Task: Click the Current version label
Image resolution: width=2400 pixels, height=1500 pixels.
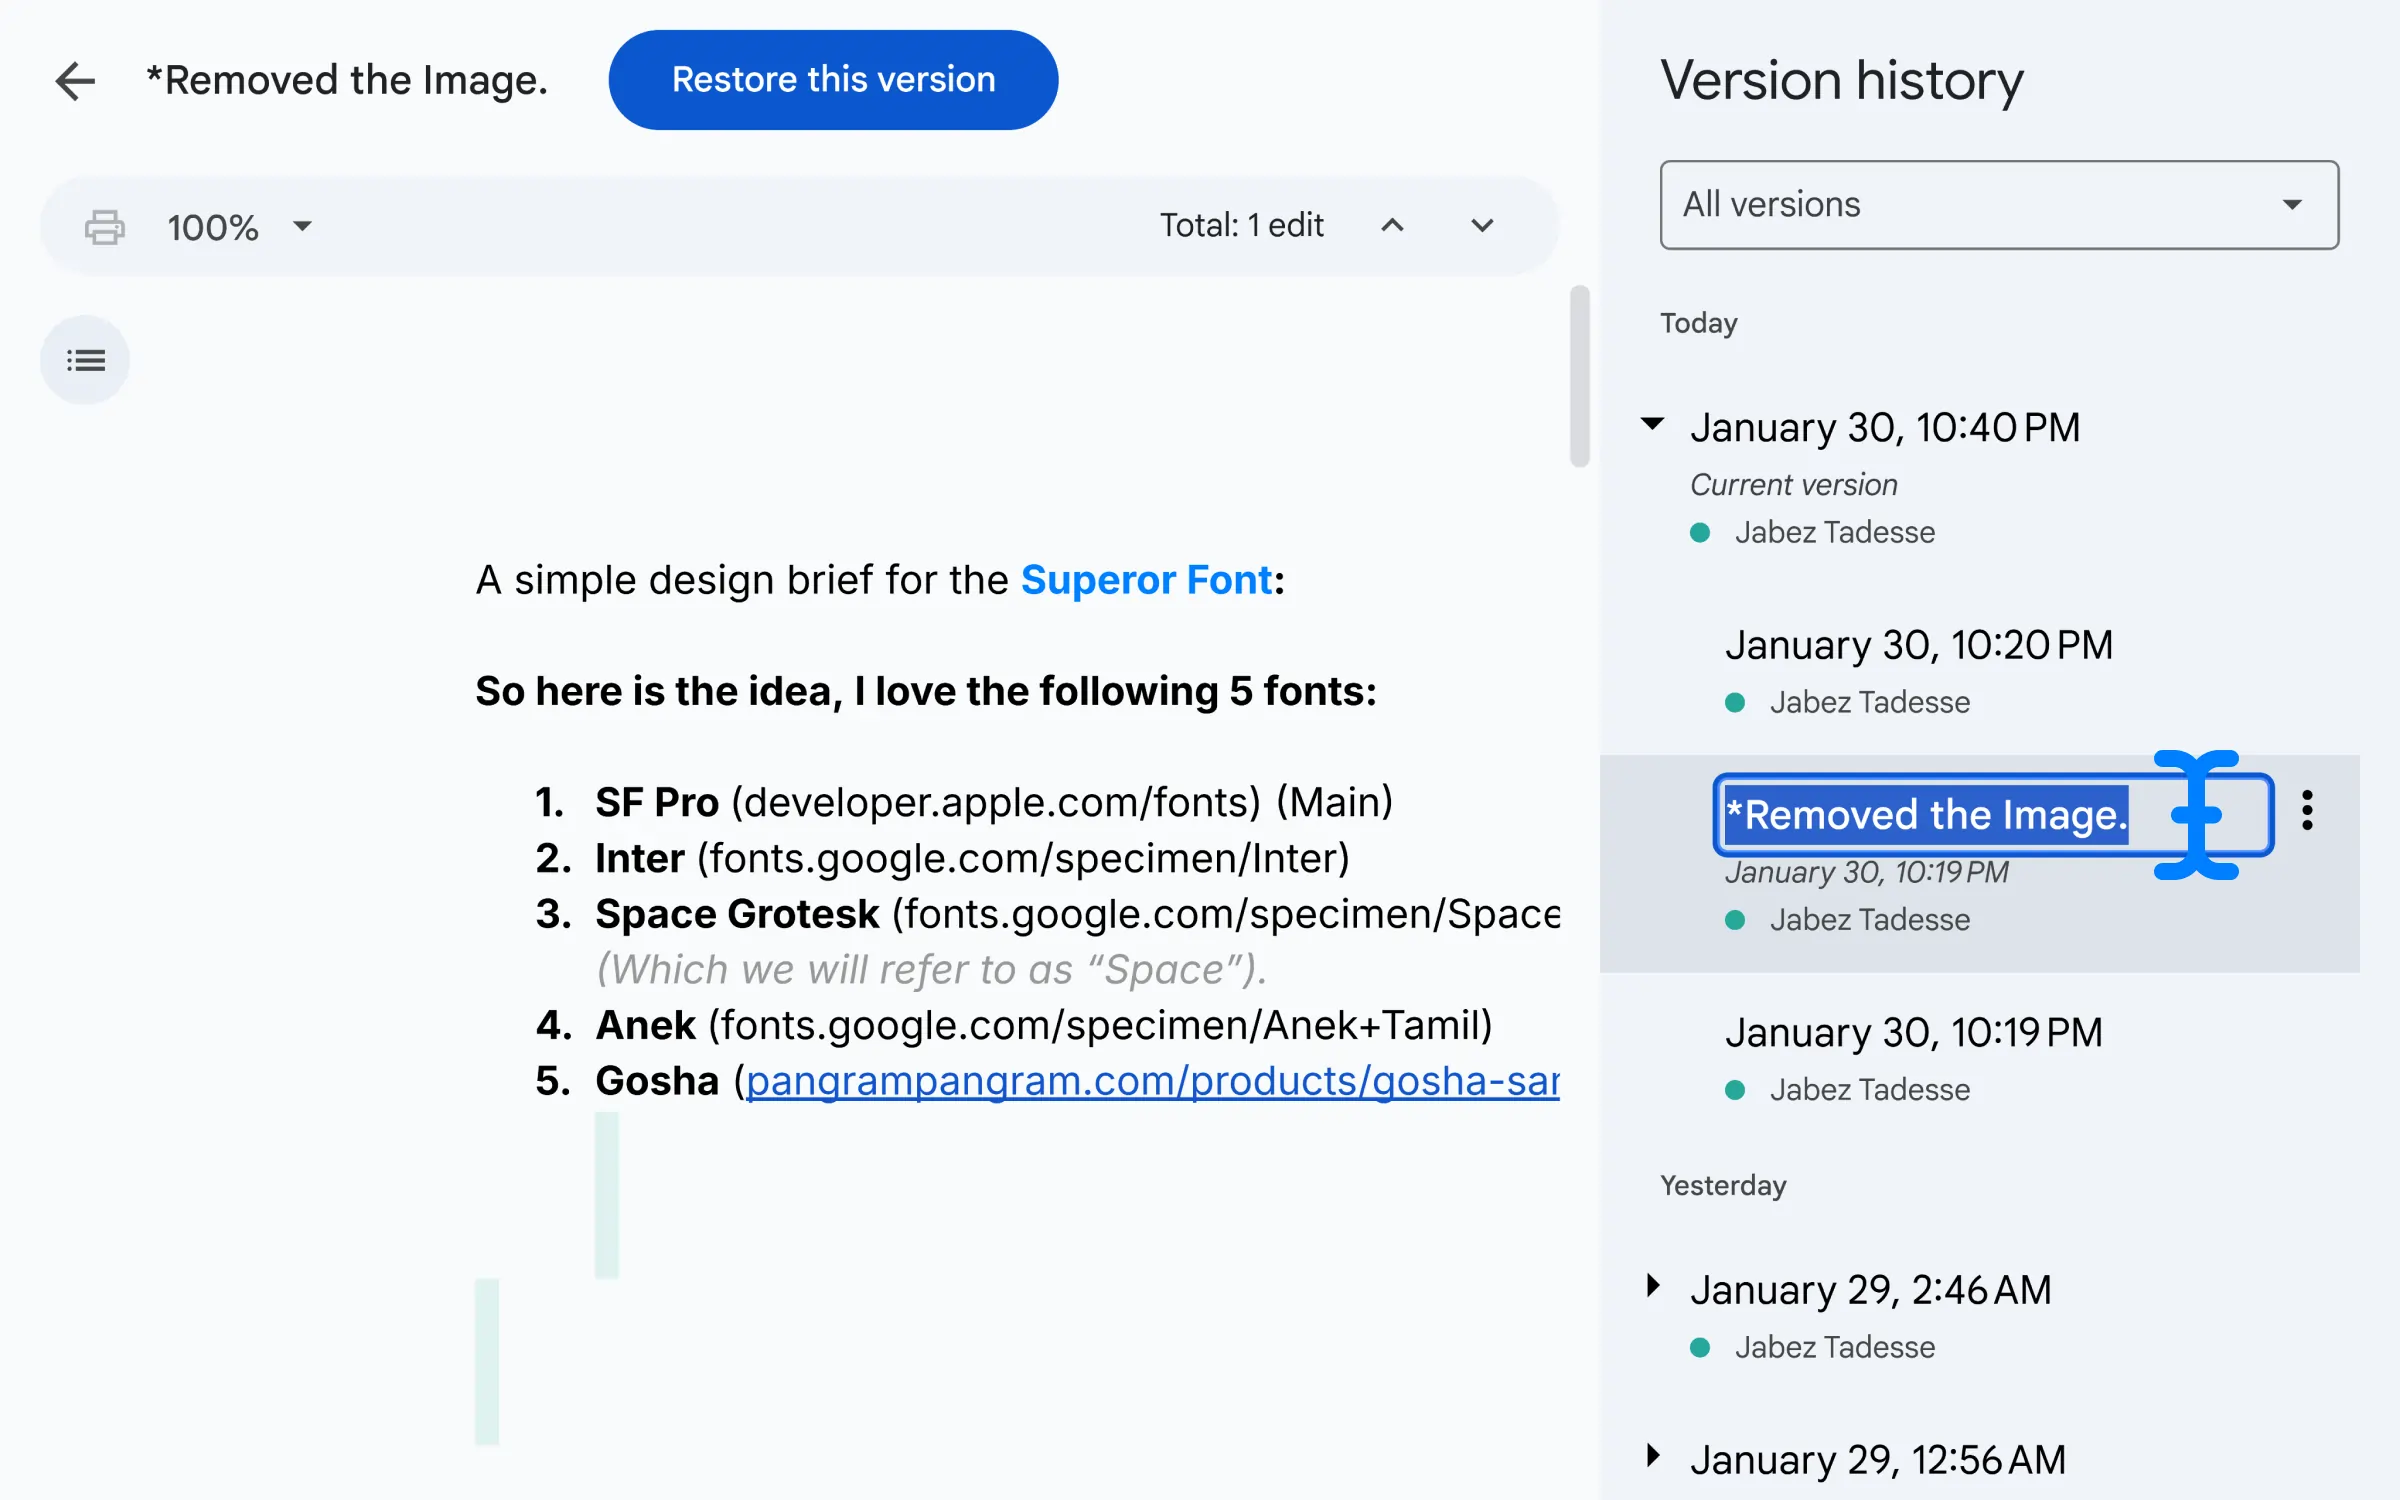Action: click(x=1794, y=485)
